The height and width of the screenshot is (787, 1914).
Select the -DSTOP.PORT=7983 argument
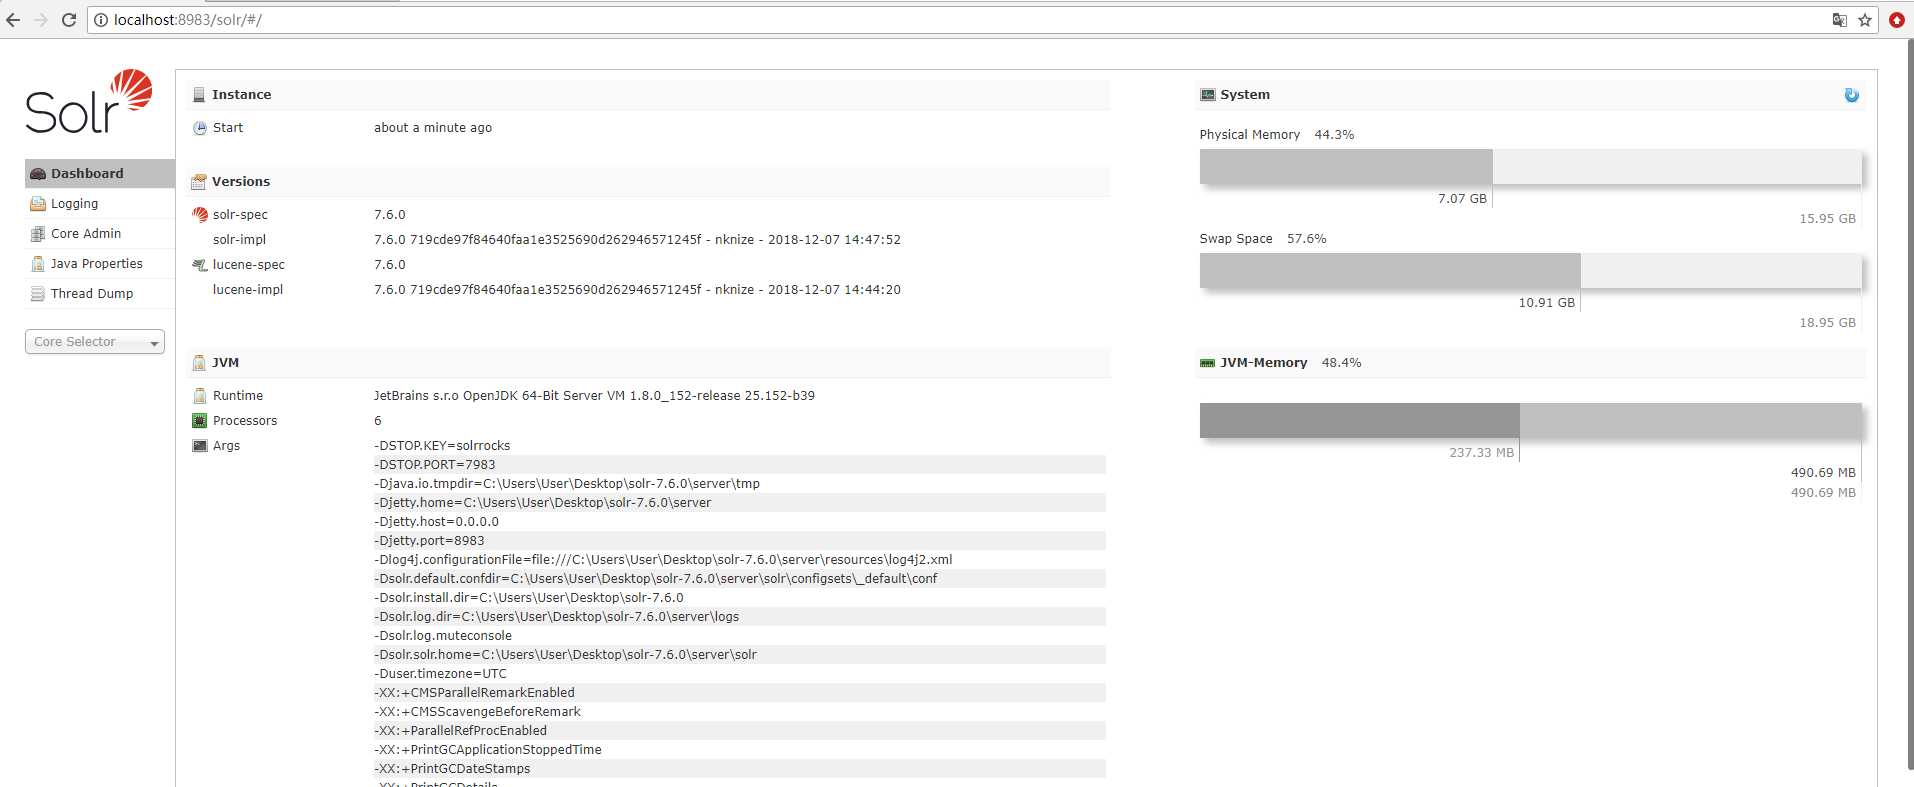(x=435, y=465)
